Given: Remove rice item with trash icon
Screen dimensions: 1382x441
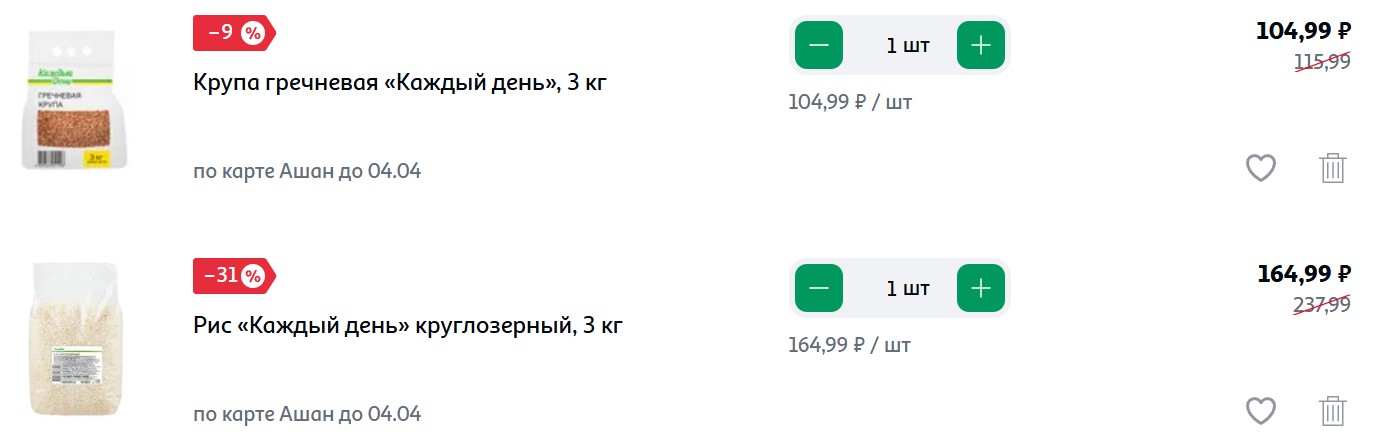Looking at the screenshot, I should [1333, 411].
